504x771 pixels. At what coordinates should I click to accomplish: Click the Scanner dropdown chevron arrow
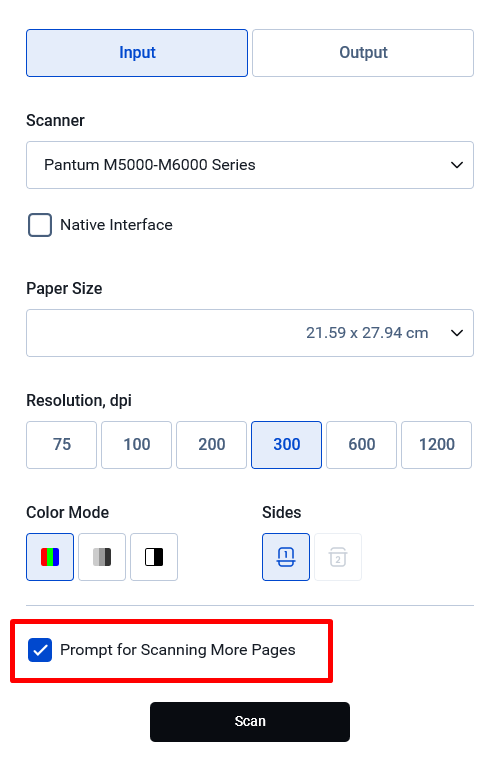[457, 165]
